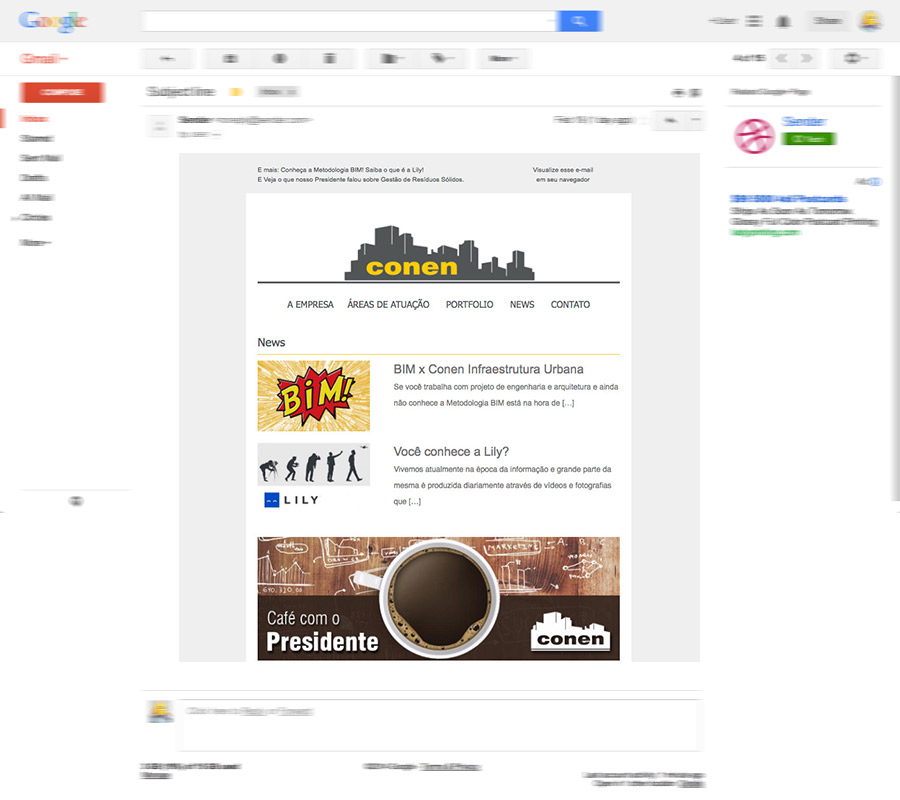900x800 pixels.
Task: Click the Google logo
Action: 53,21
